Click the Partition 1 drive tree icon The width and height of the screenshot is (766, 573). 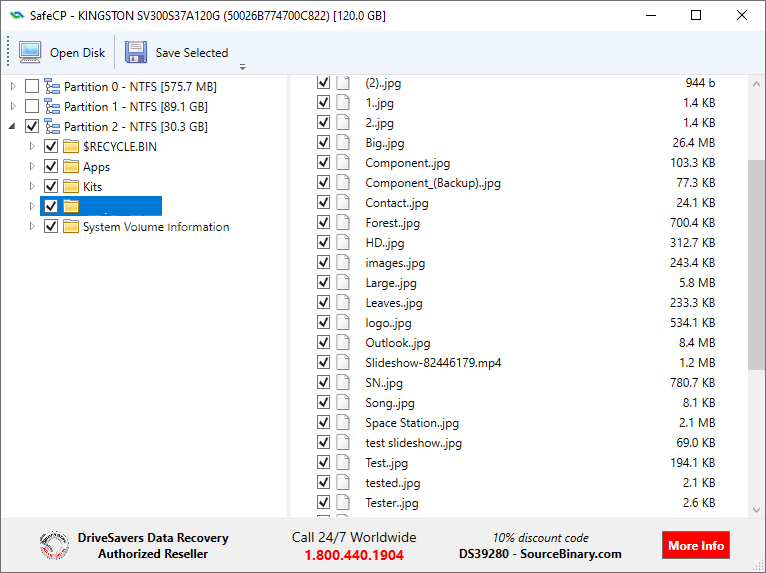click(52, 106)
